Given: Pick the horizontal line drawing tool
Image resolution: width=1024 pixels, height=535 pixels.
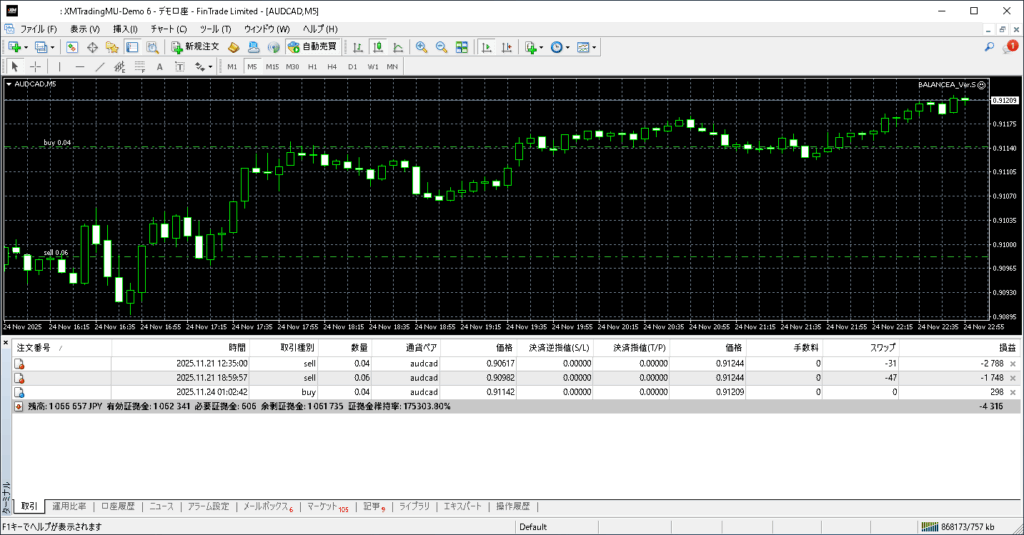Looking at the screenshot, I should [81, 67].
